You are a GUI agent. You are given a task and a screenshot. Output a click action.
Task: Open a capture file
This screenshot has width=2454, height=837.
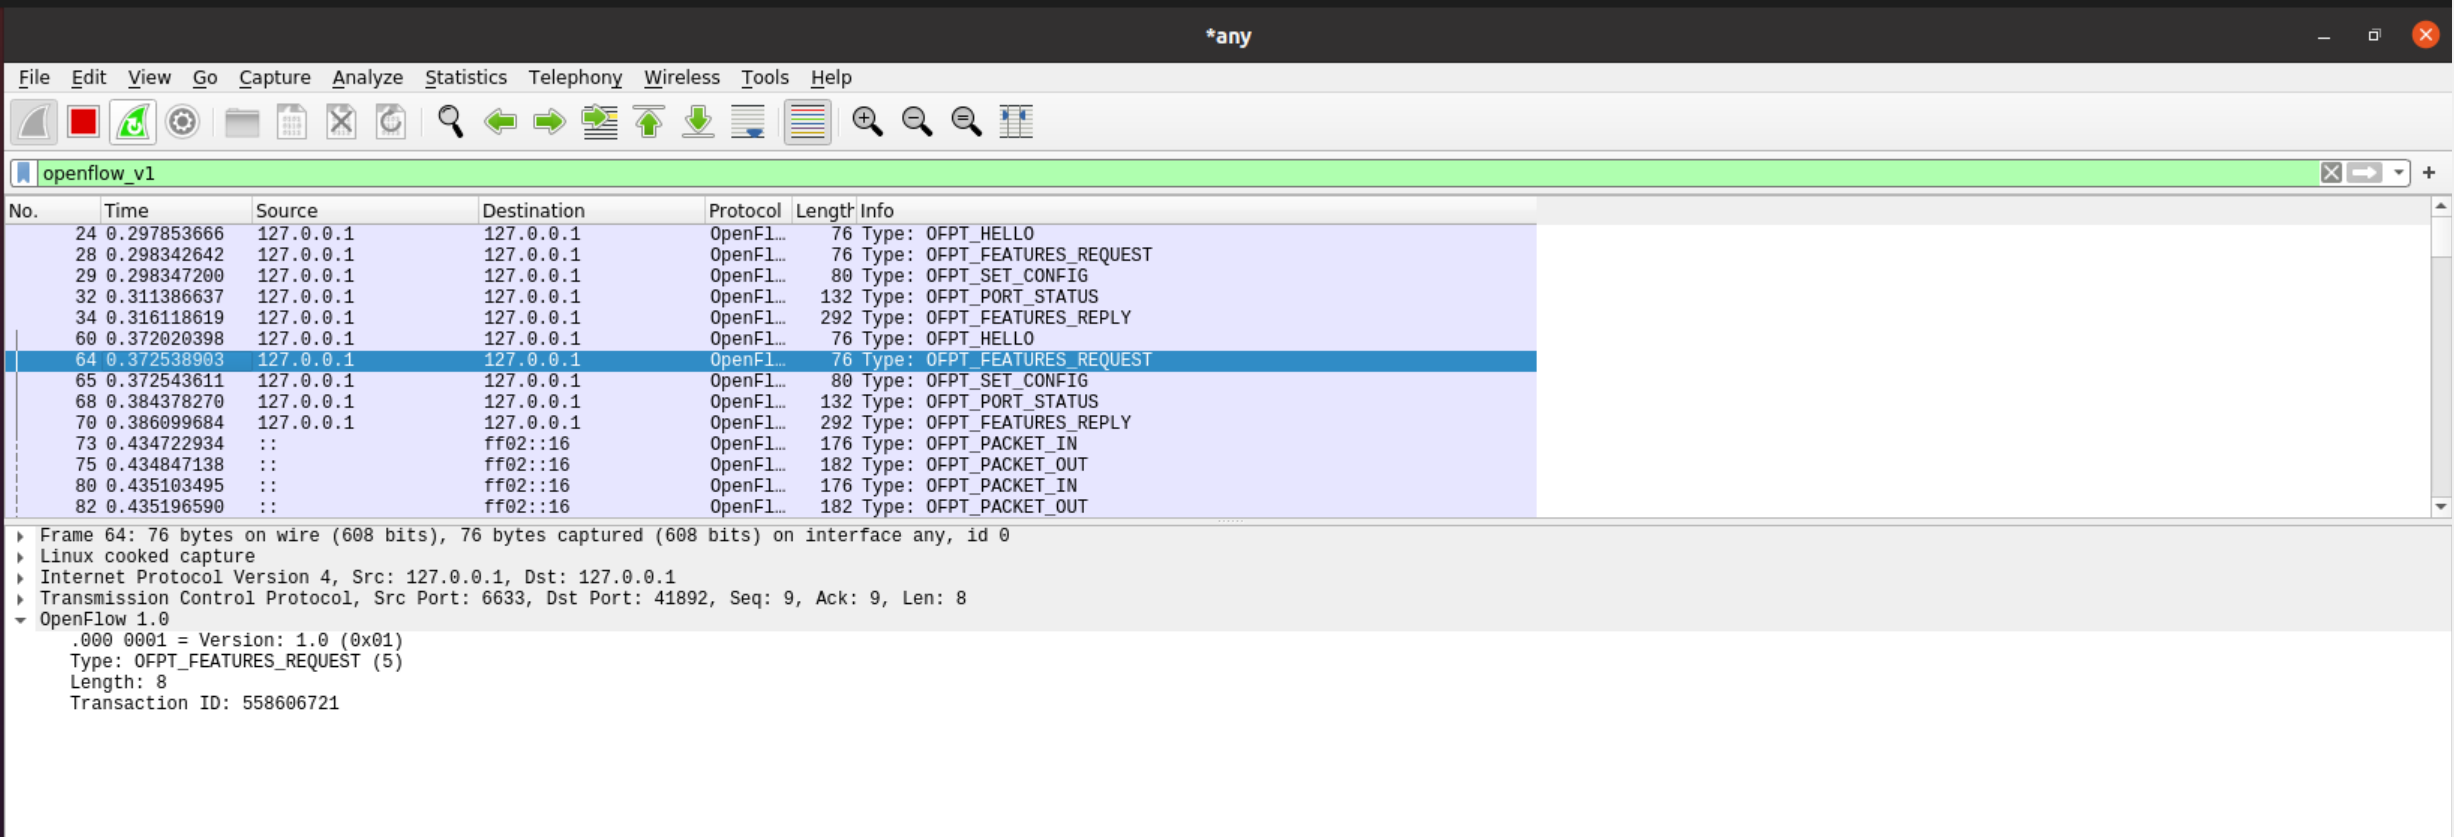242,122
